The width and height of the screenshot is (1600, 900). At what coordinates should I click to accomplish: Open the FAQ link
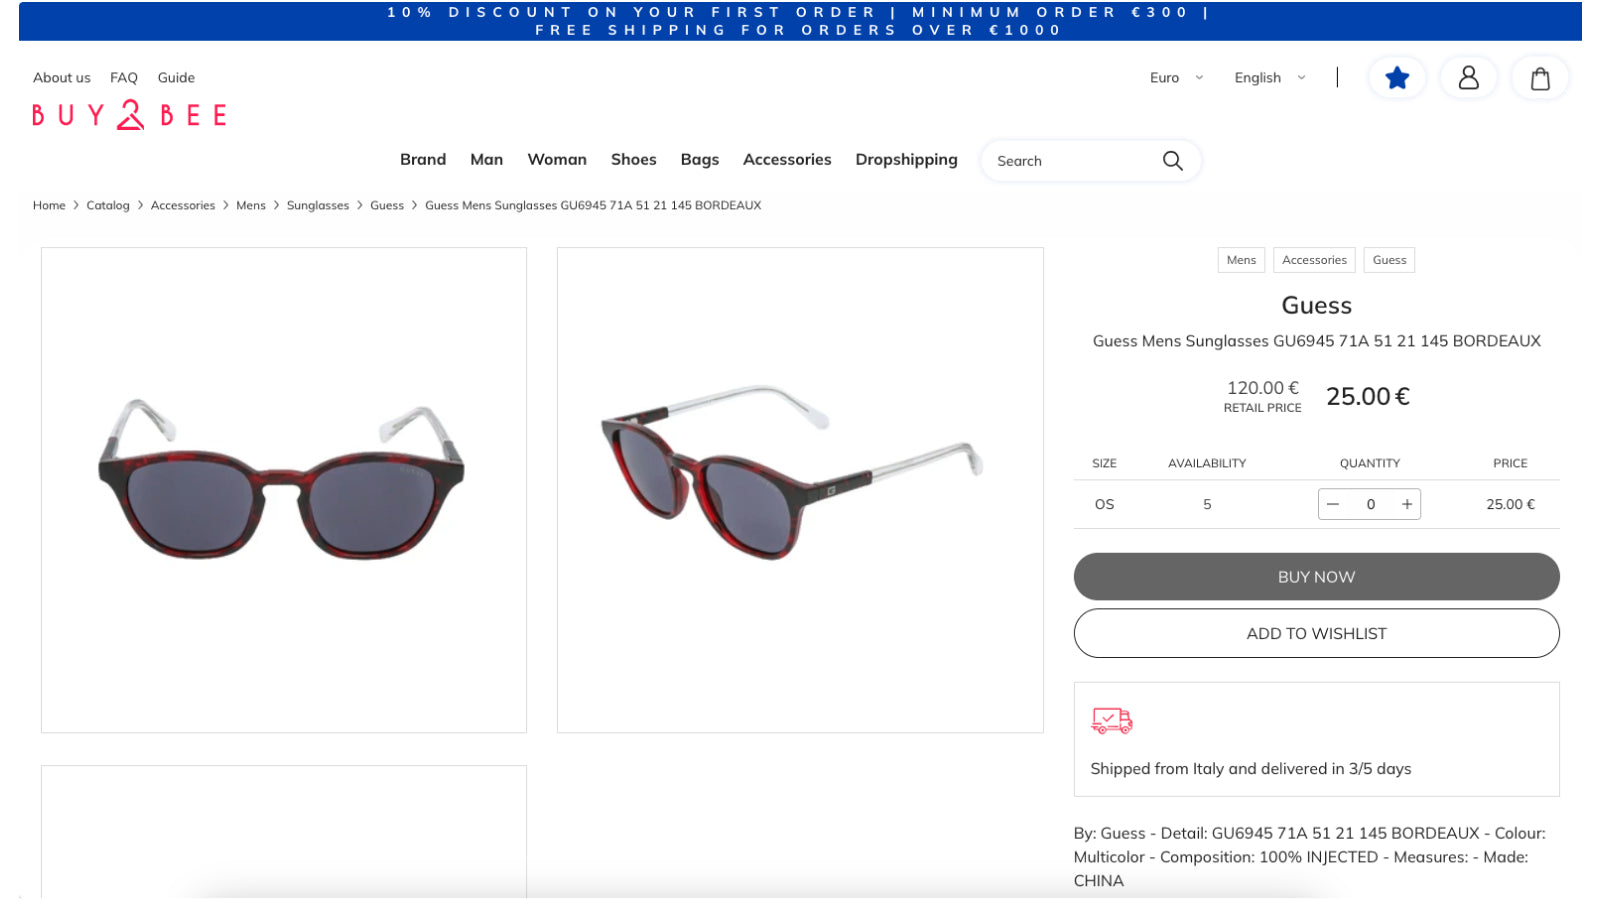(124, 78)
